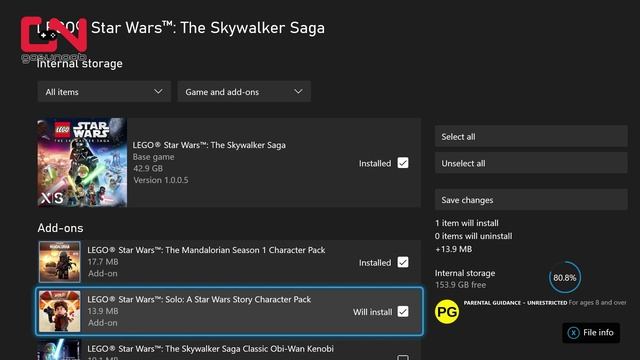The height and width of the screenshot is (360, 640).
Task: Click the '0 items will uninstall' text
Action: 473,236
